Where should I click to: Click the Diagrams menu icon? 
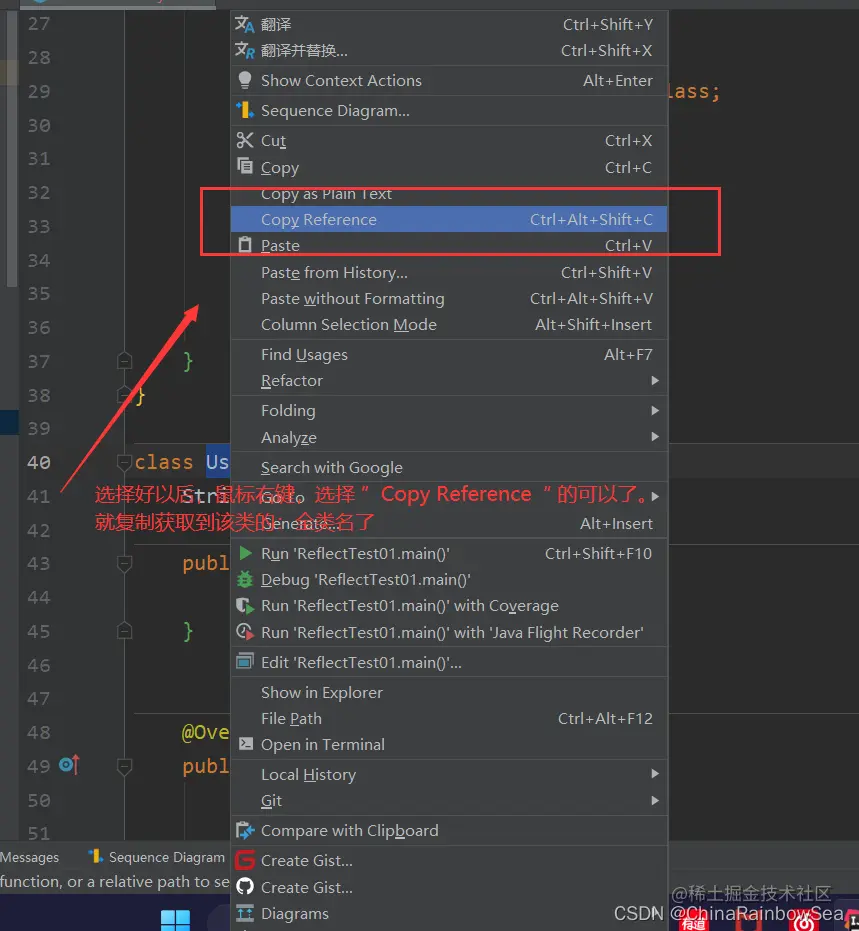245,913
